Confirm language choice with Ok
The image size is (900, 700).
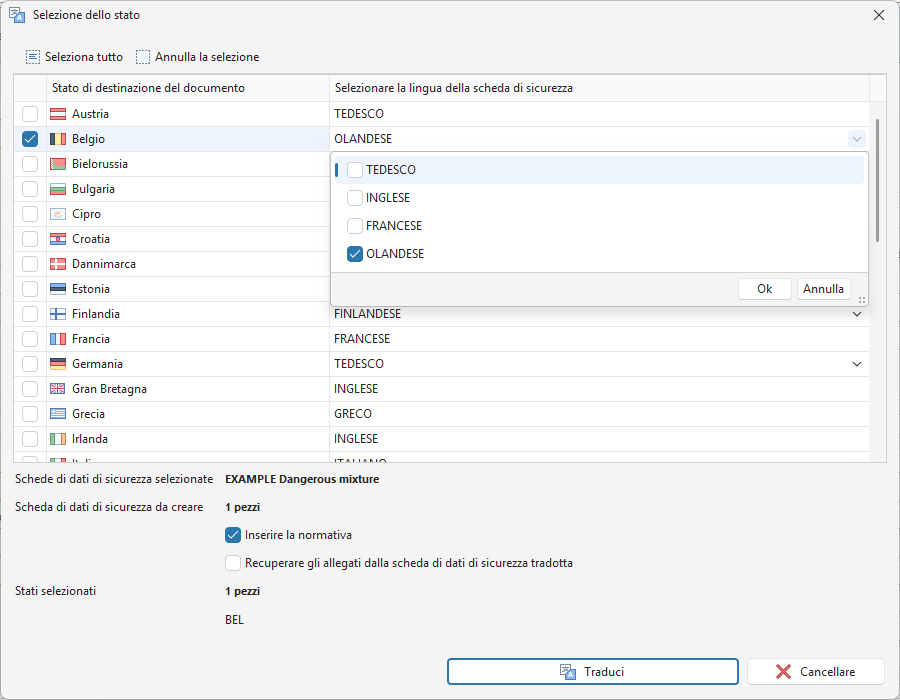point(765,289)
